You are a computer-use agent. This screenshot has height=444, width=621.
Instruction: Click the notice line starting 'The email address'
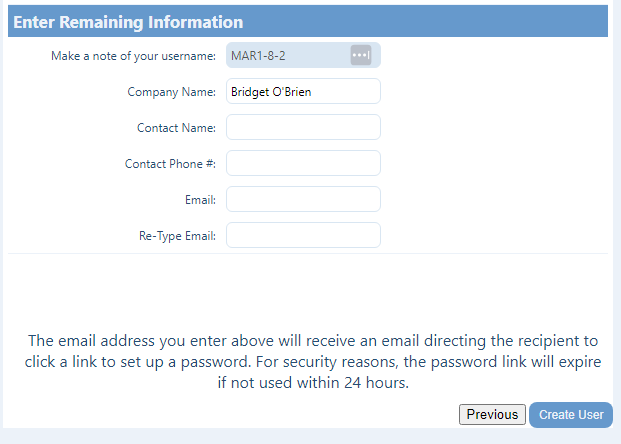tap(312, 340)
